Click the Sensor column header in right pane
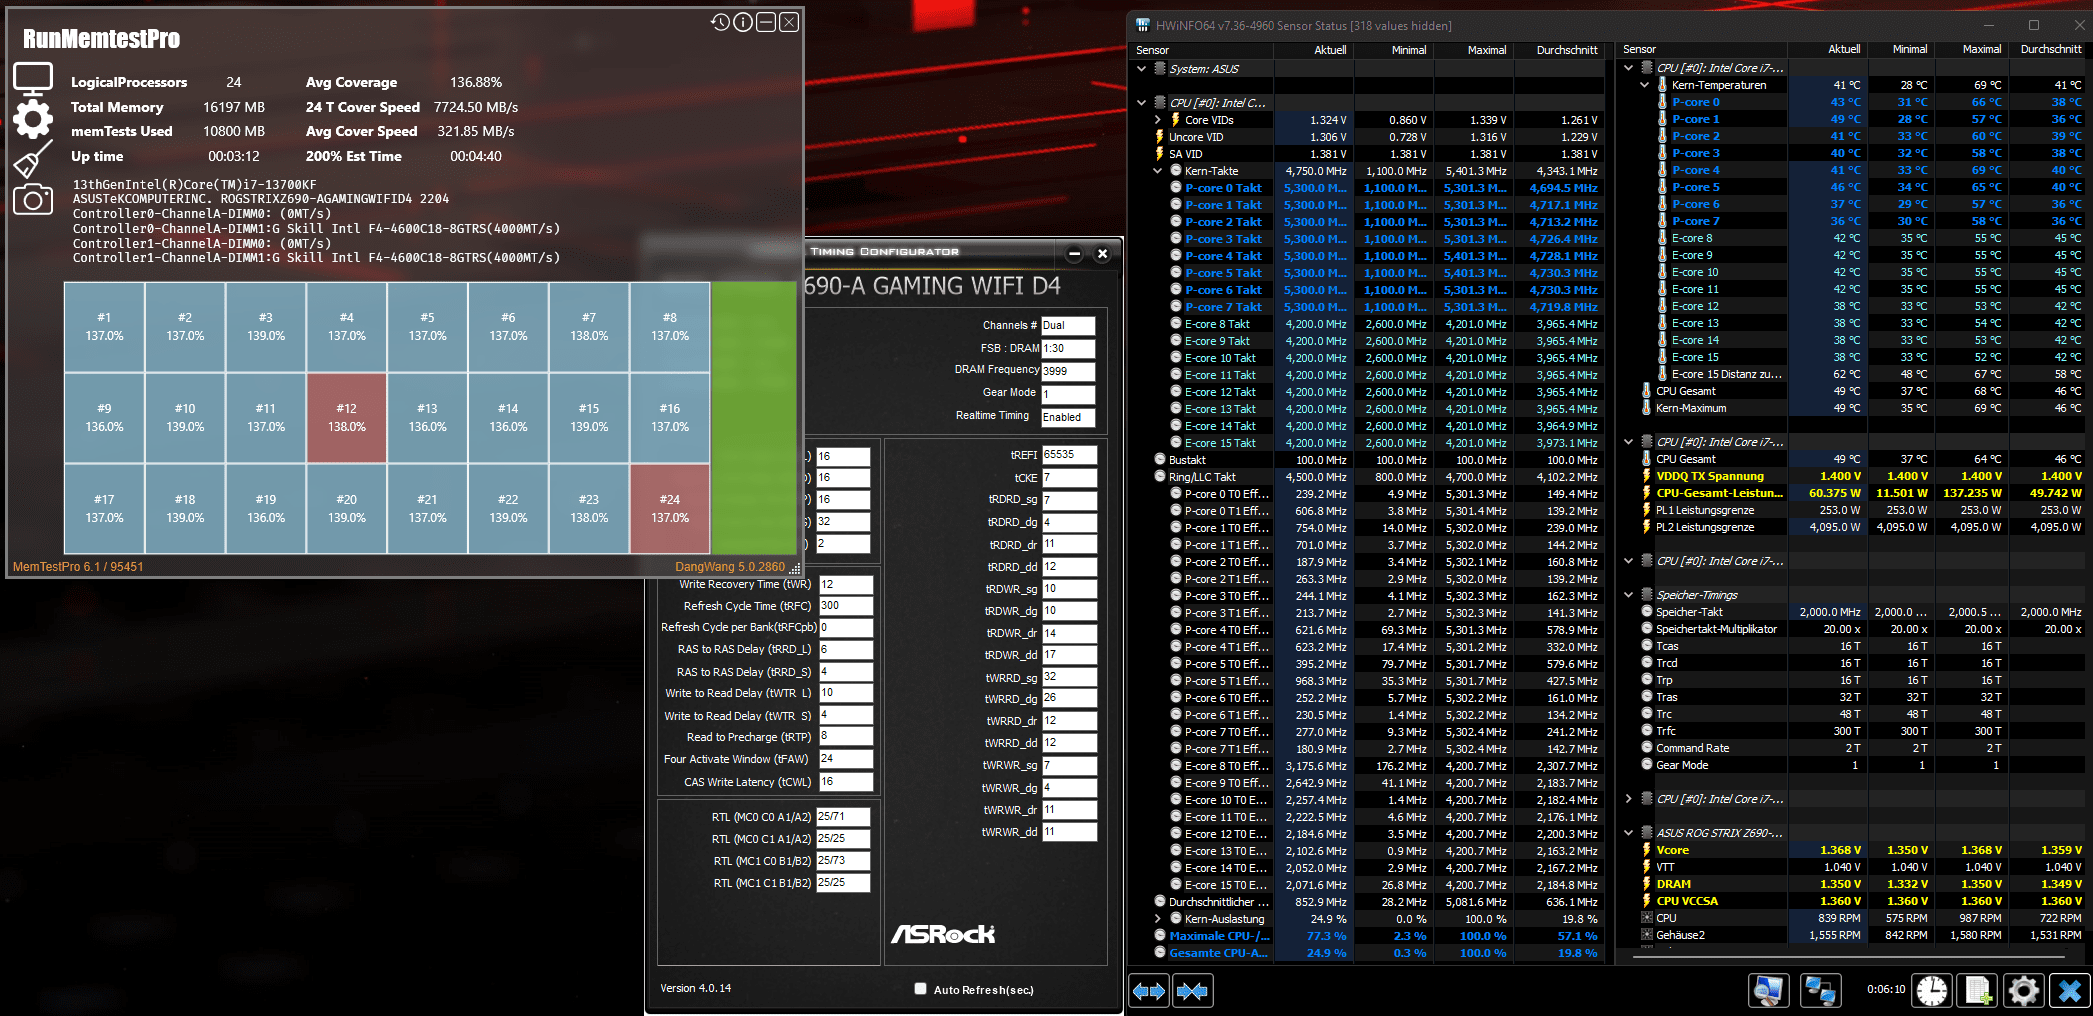2093x1016 pixels. click(1702, 49)
